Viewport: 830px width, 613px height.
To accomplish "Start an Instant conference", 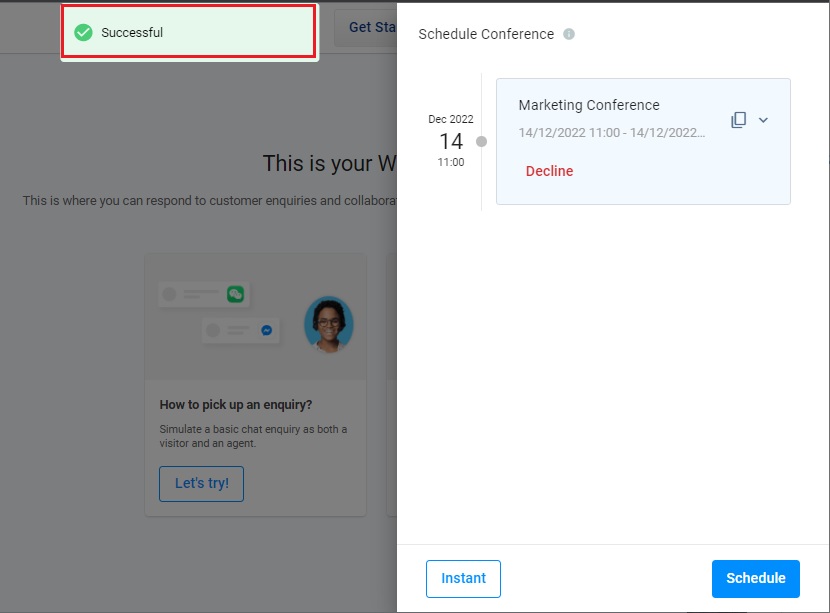I will click(x=463, y=579).
